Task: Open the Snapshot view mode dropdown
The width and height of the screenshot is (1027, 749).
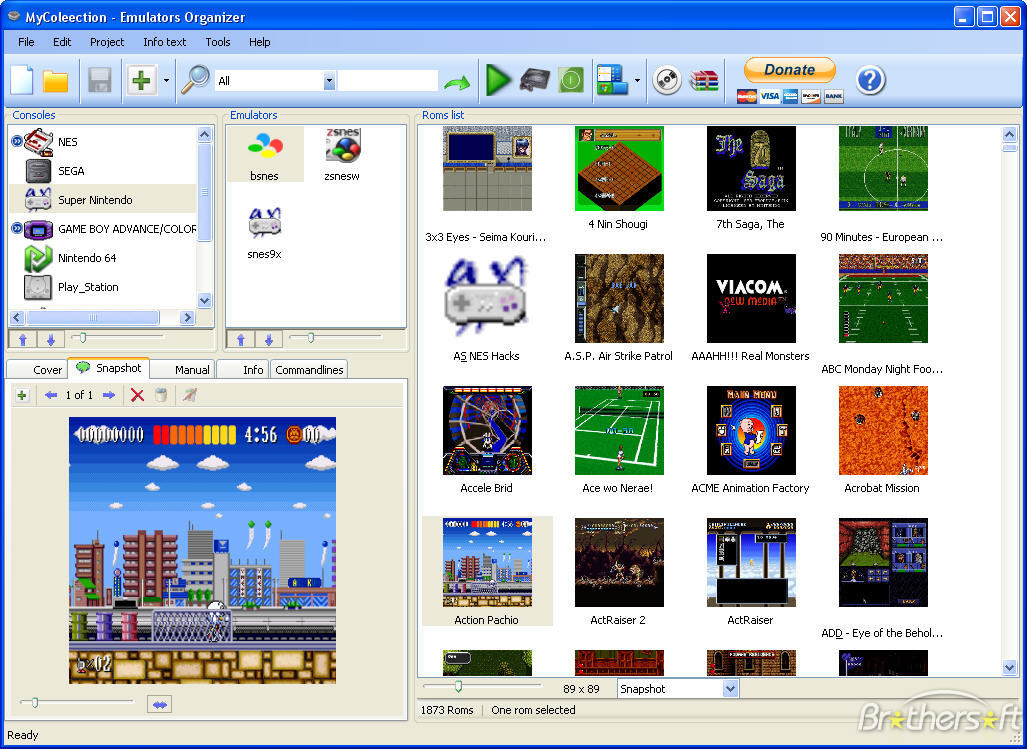Action: pos(730,689)
